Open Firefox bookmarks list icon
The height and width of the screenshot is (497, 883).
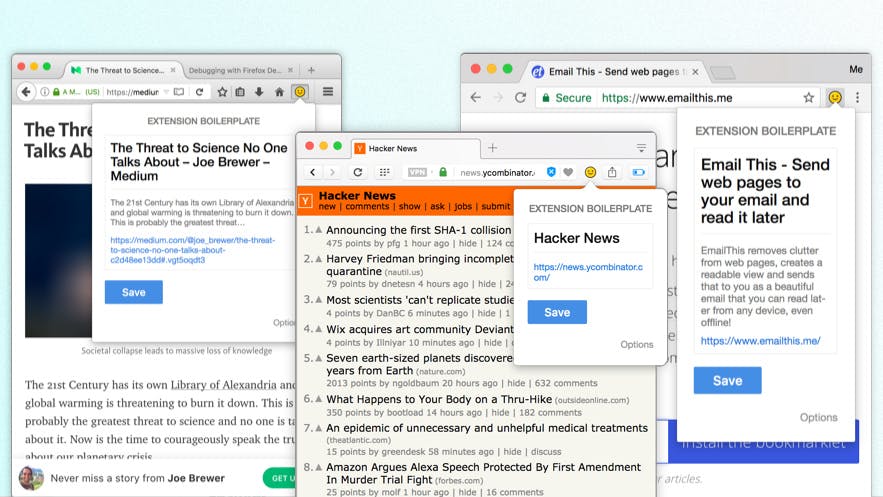tap(240, 92)
